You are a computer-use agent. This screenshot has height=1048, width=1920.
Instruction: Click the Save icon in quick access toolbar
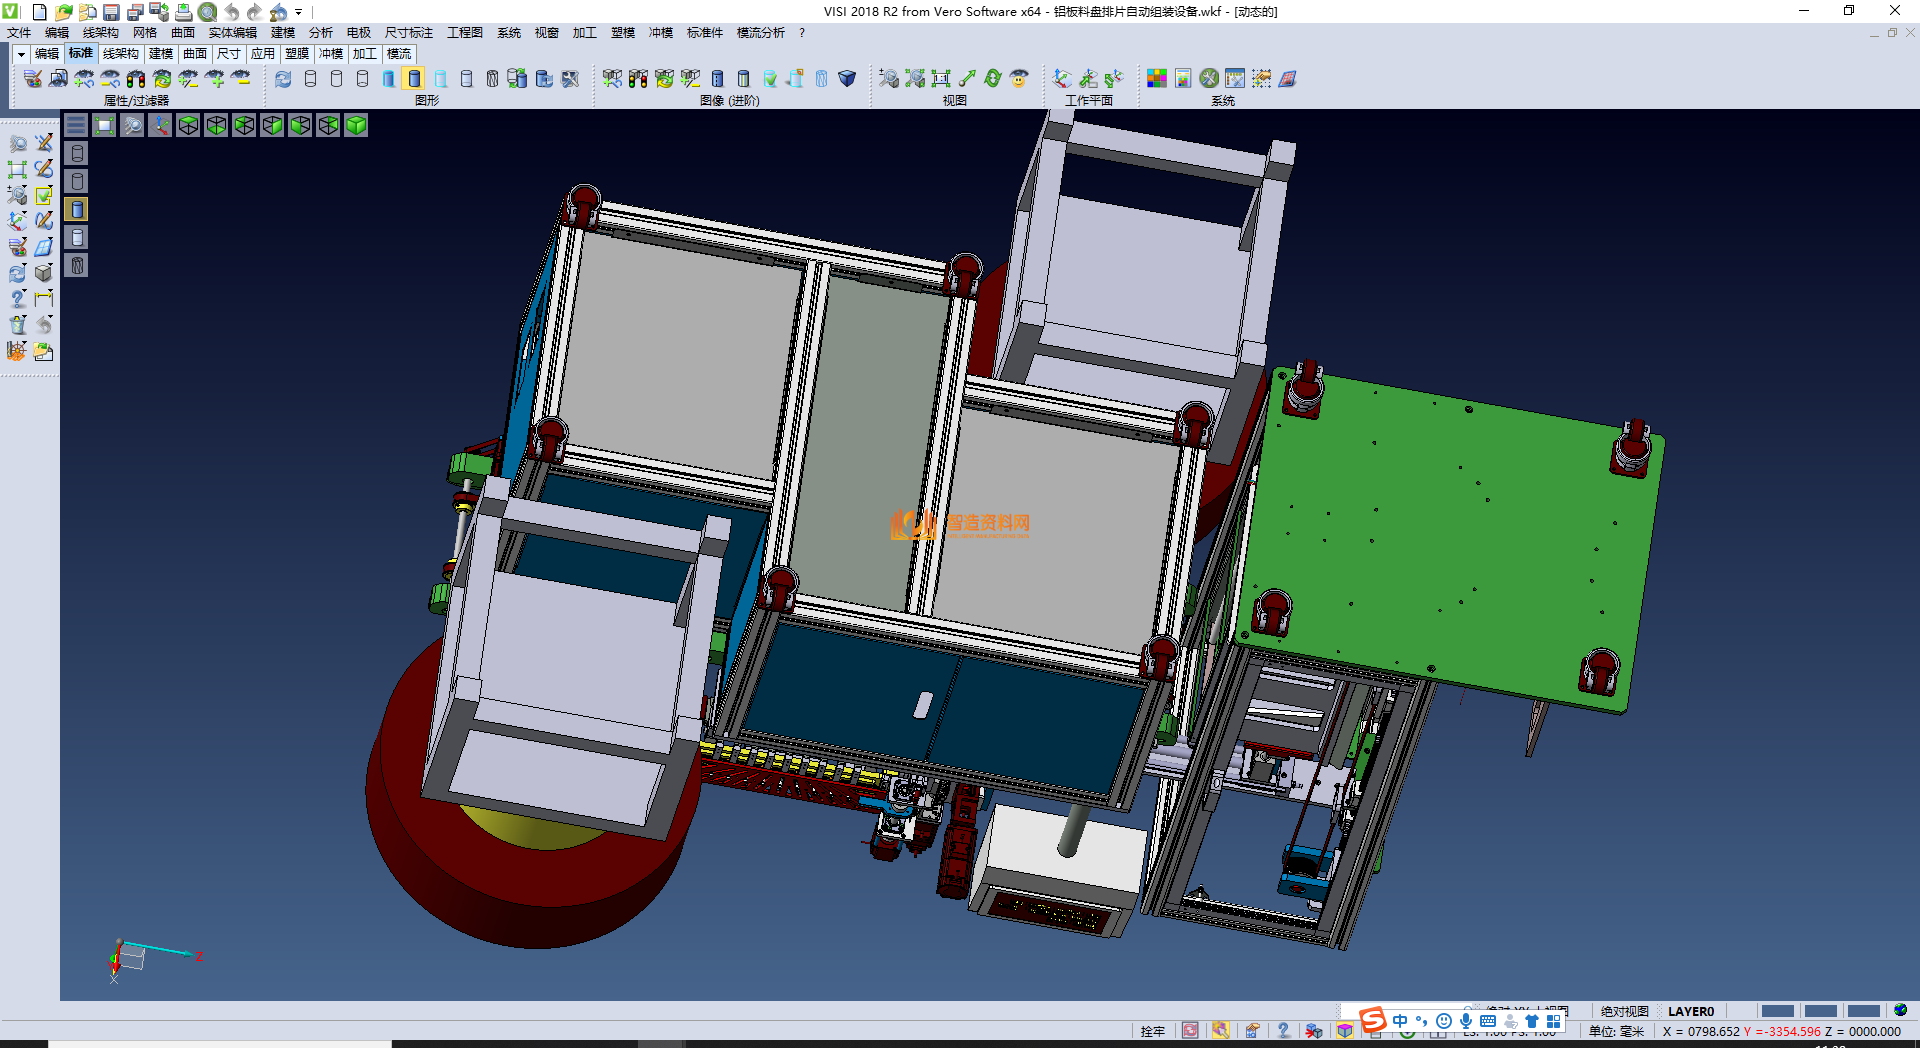[x=111, y=12]
